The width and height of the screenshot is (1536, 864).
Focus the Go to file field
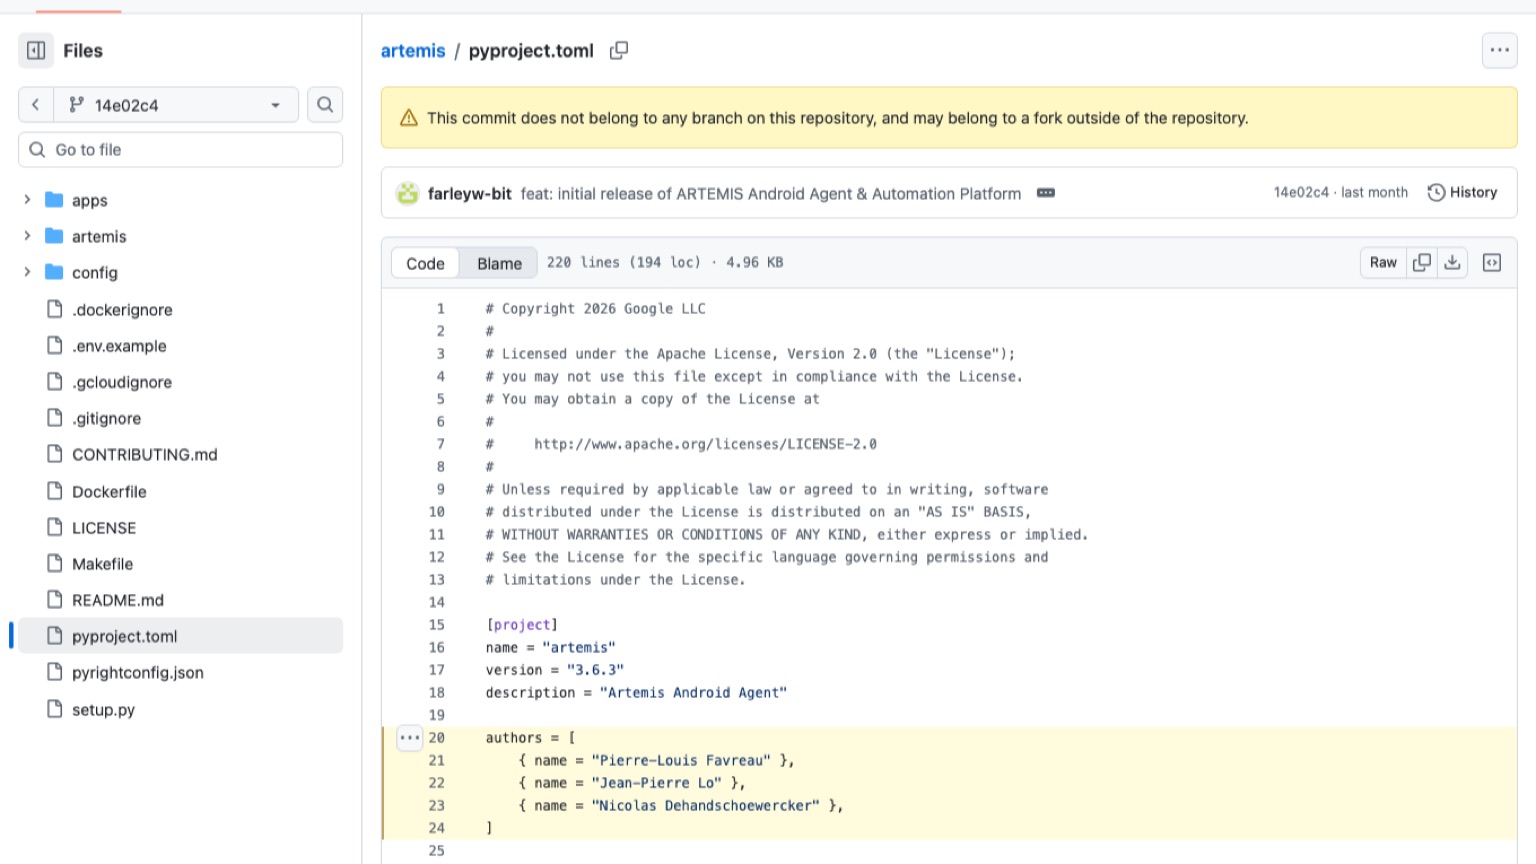[x=180, y=150]
